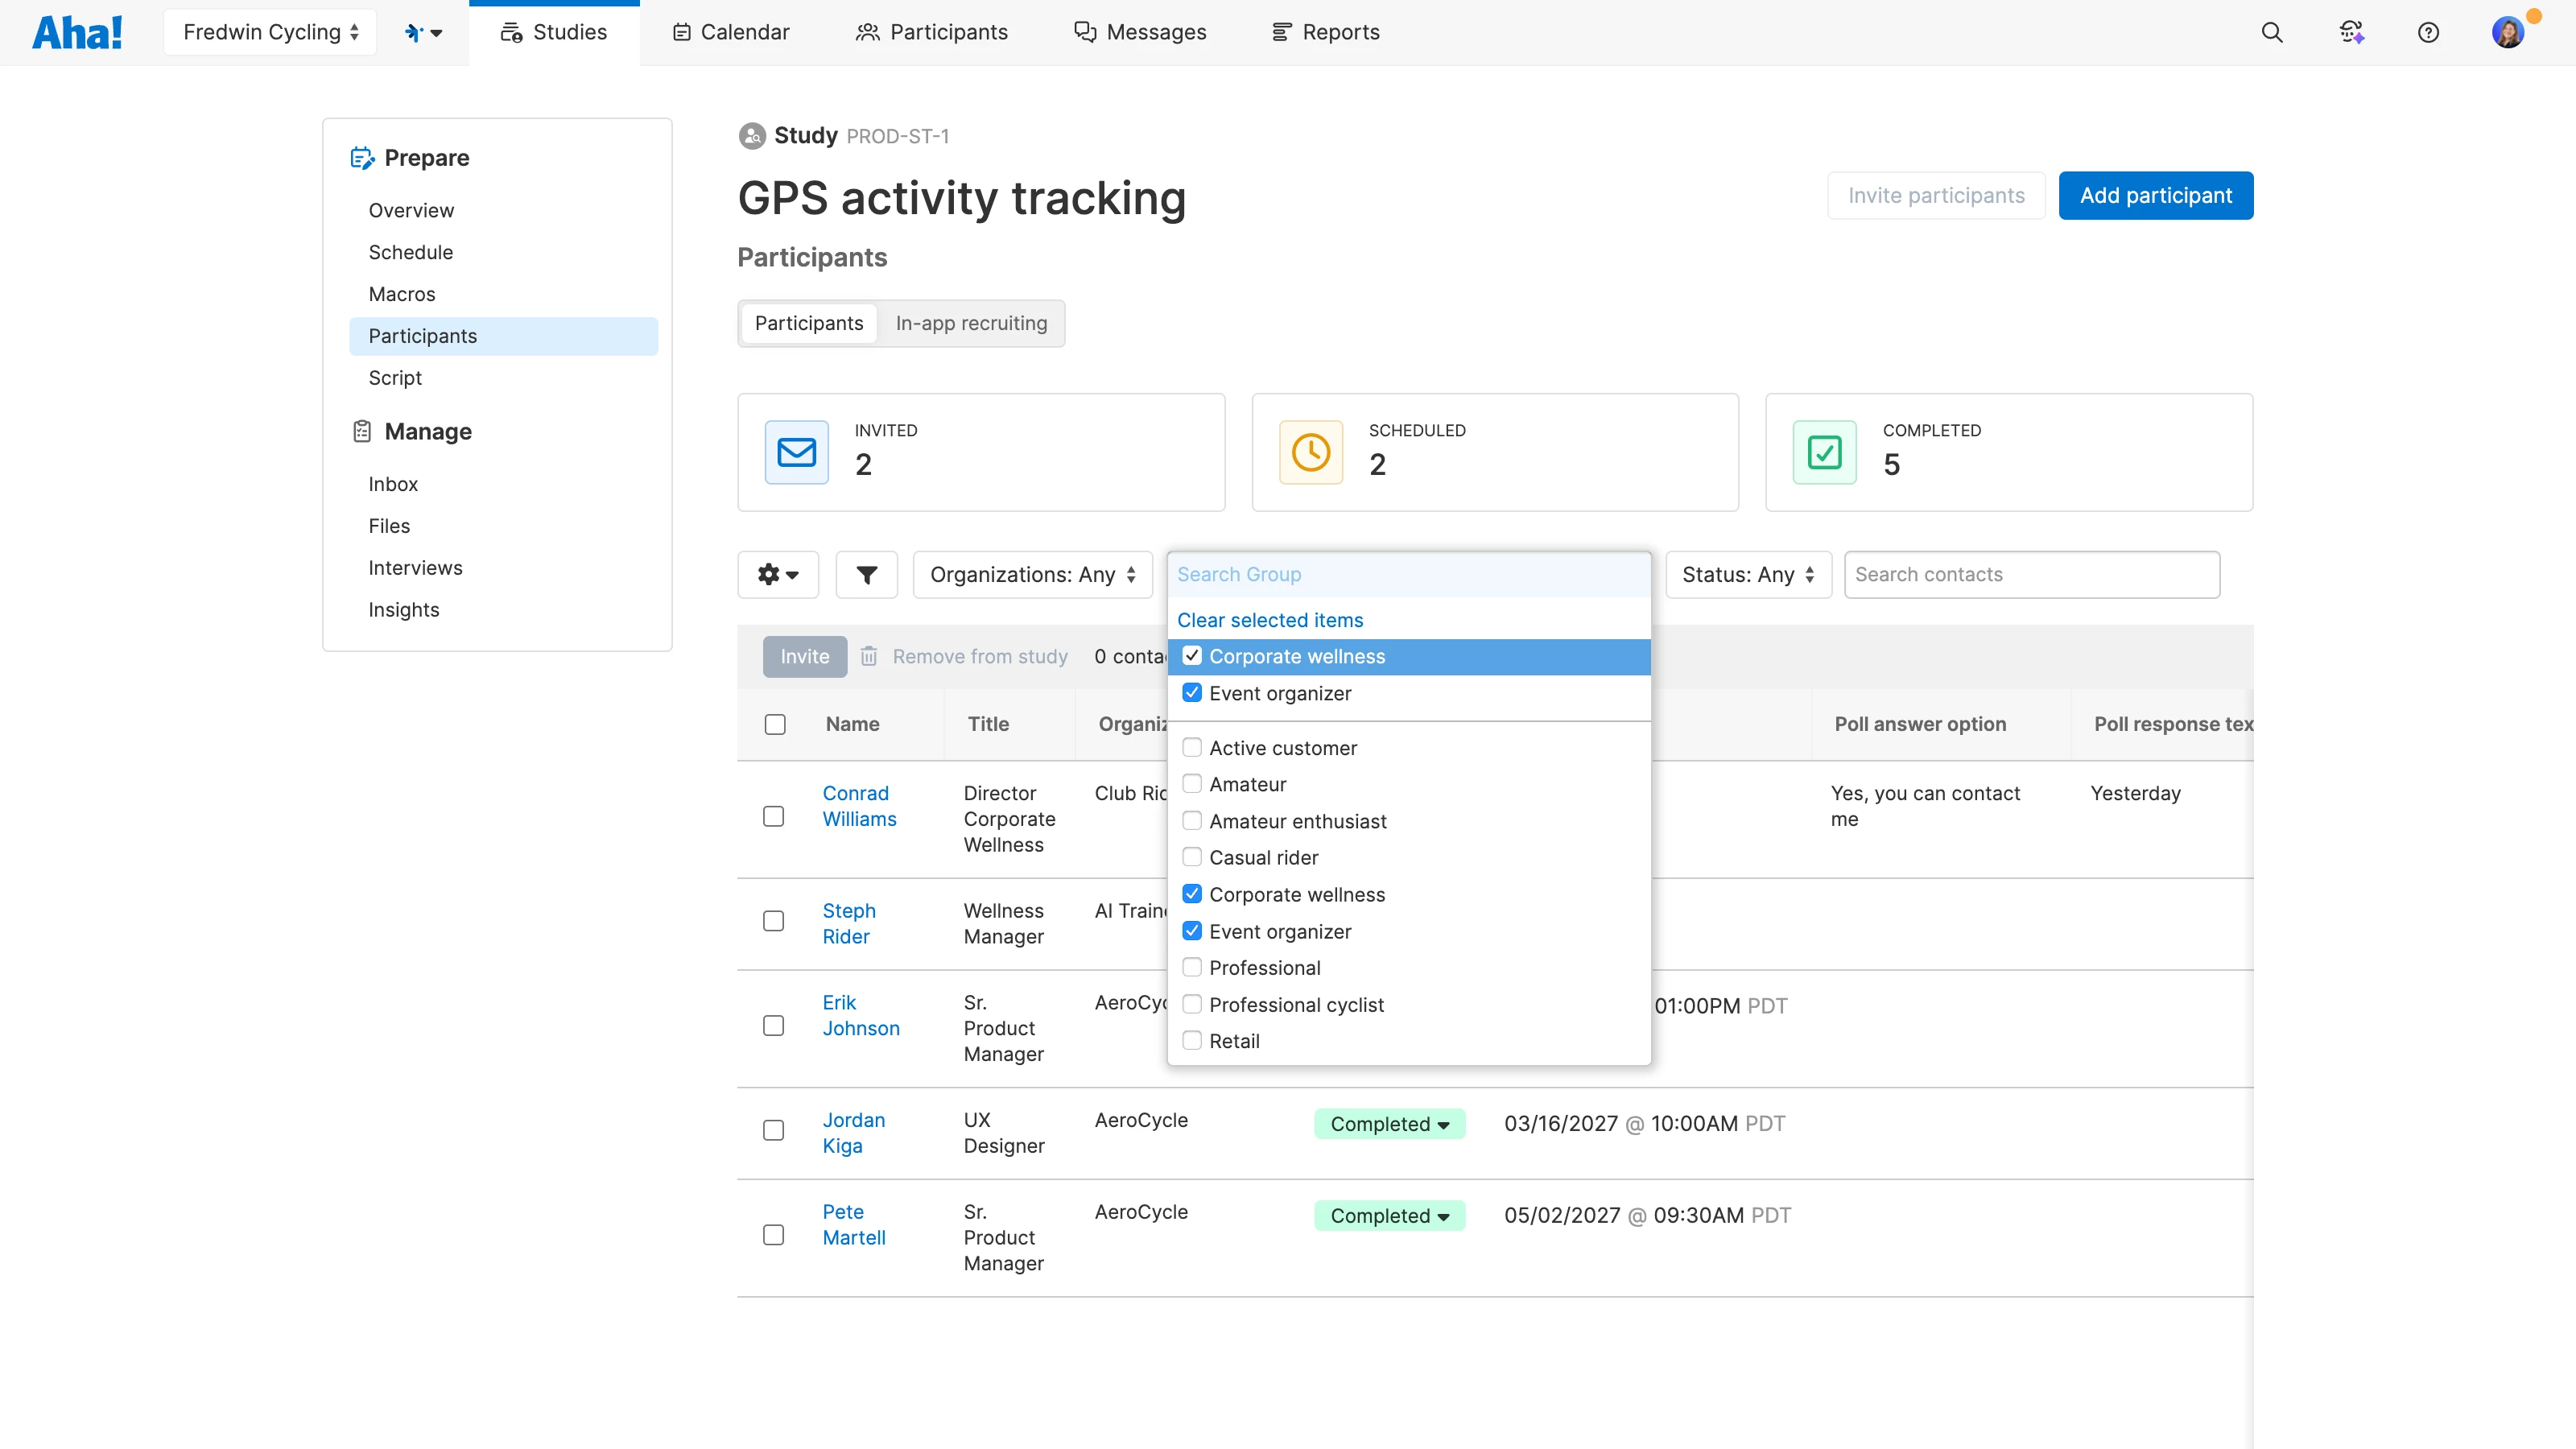
Task: Open the search magnifier icon
Action: tap(2272, 32)
